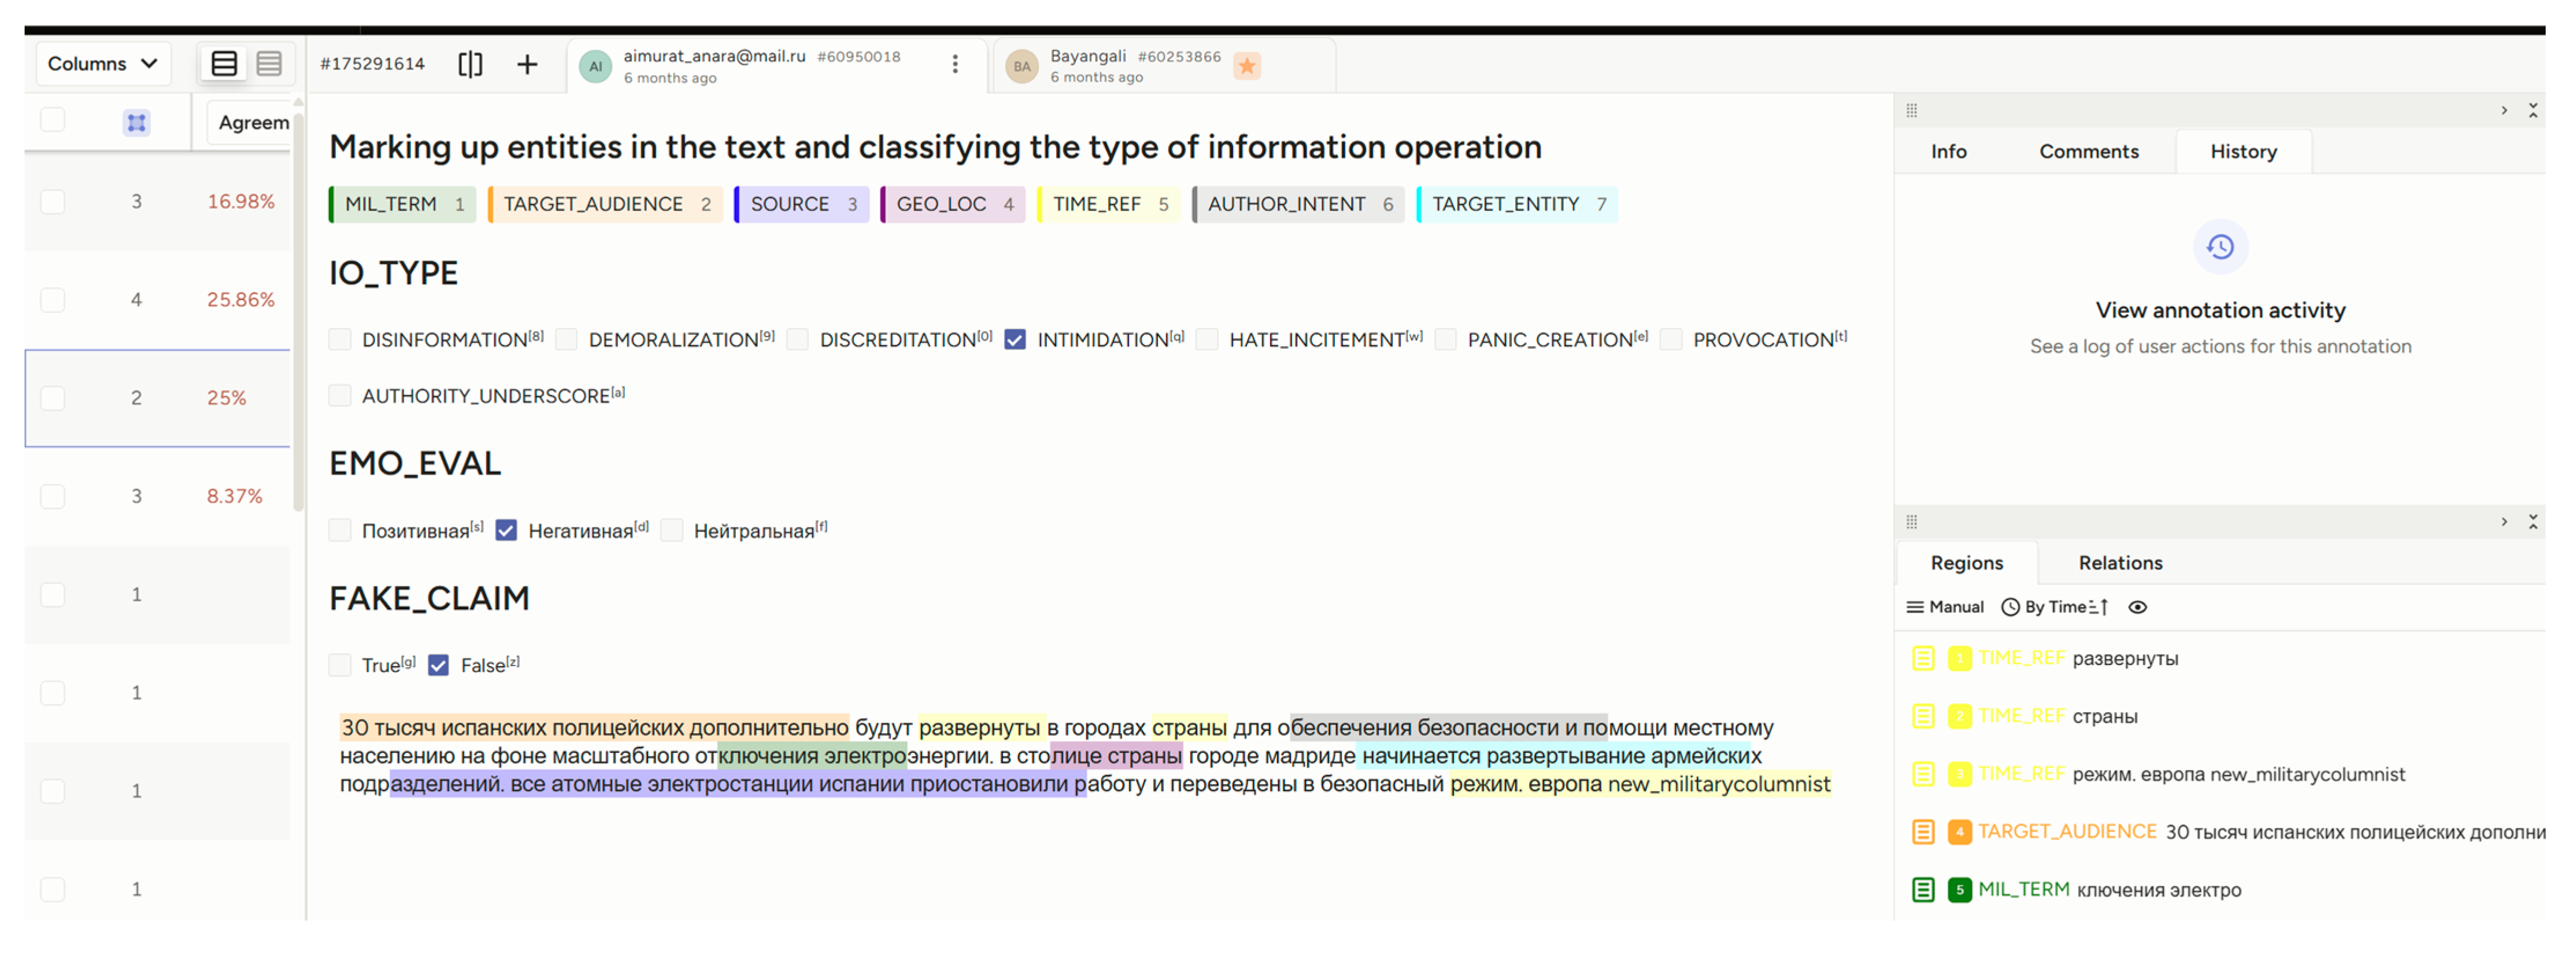Click the orange star ground-truth icon
The width and height of the screenshot is (2576, 954).
(1247, 66)
